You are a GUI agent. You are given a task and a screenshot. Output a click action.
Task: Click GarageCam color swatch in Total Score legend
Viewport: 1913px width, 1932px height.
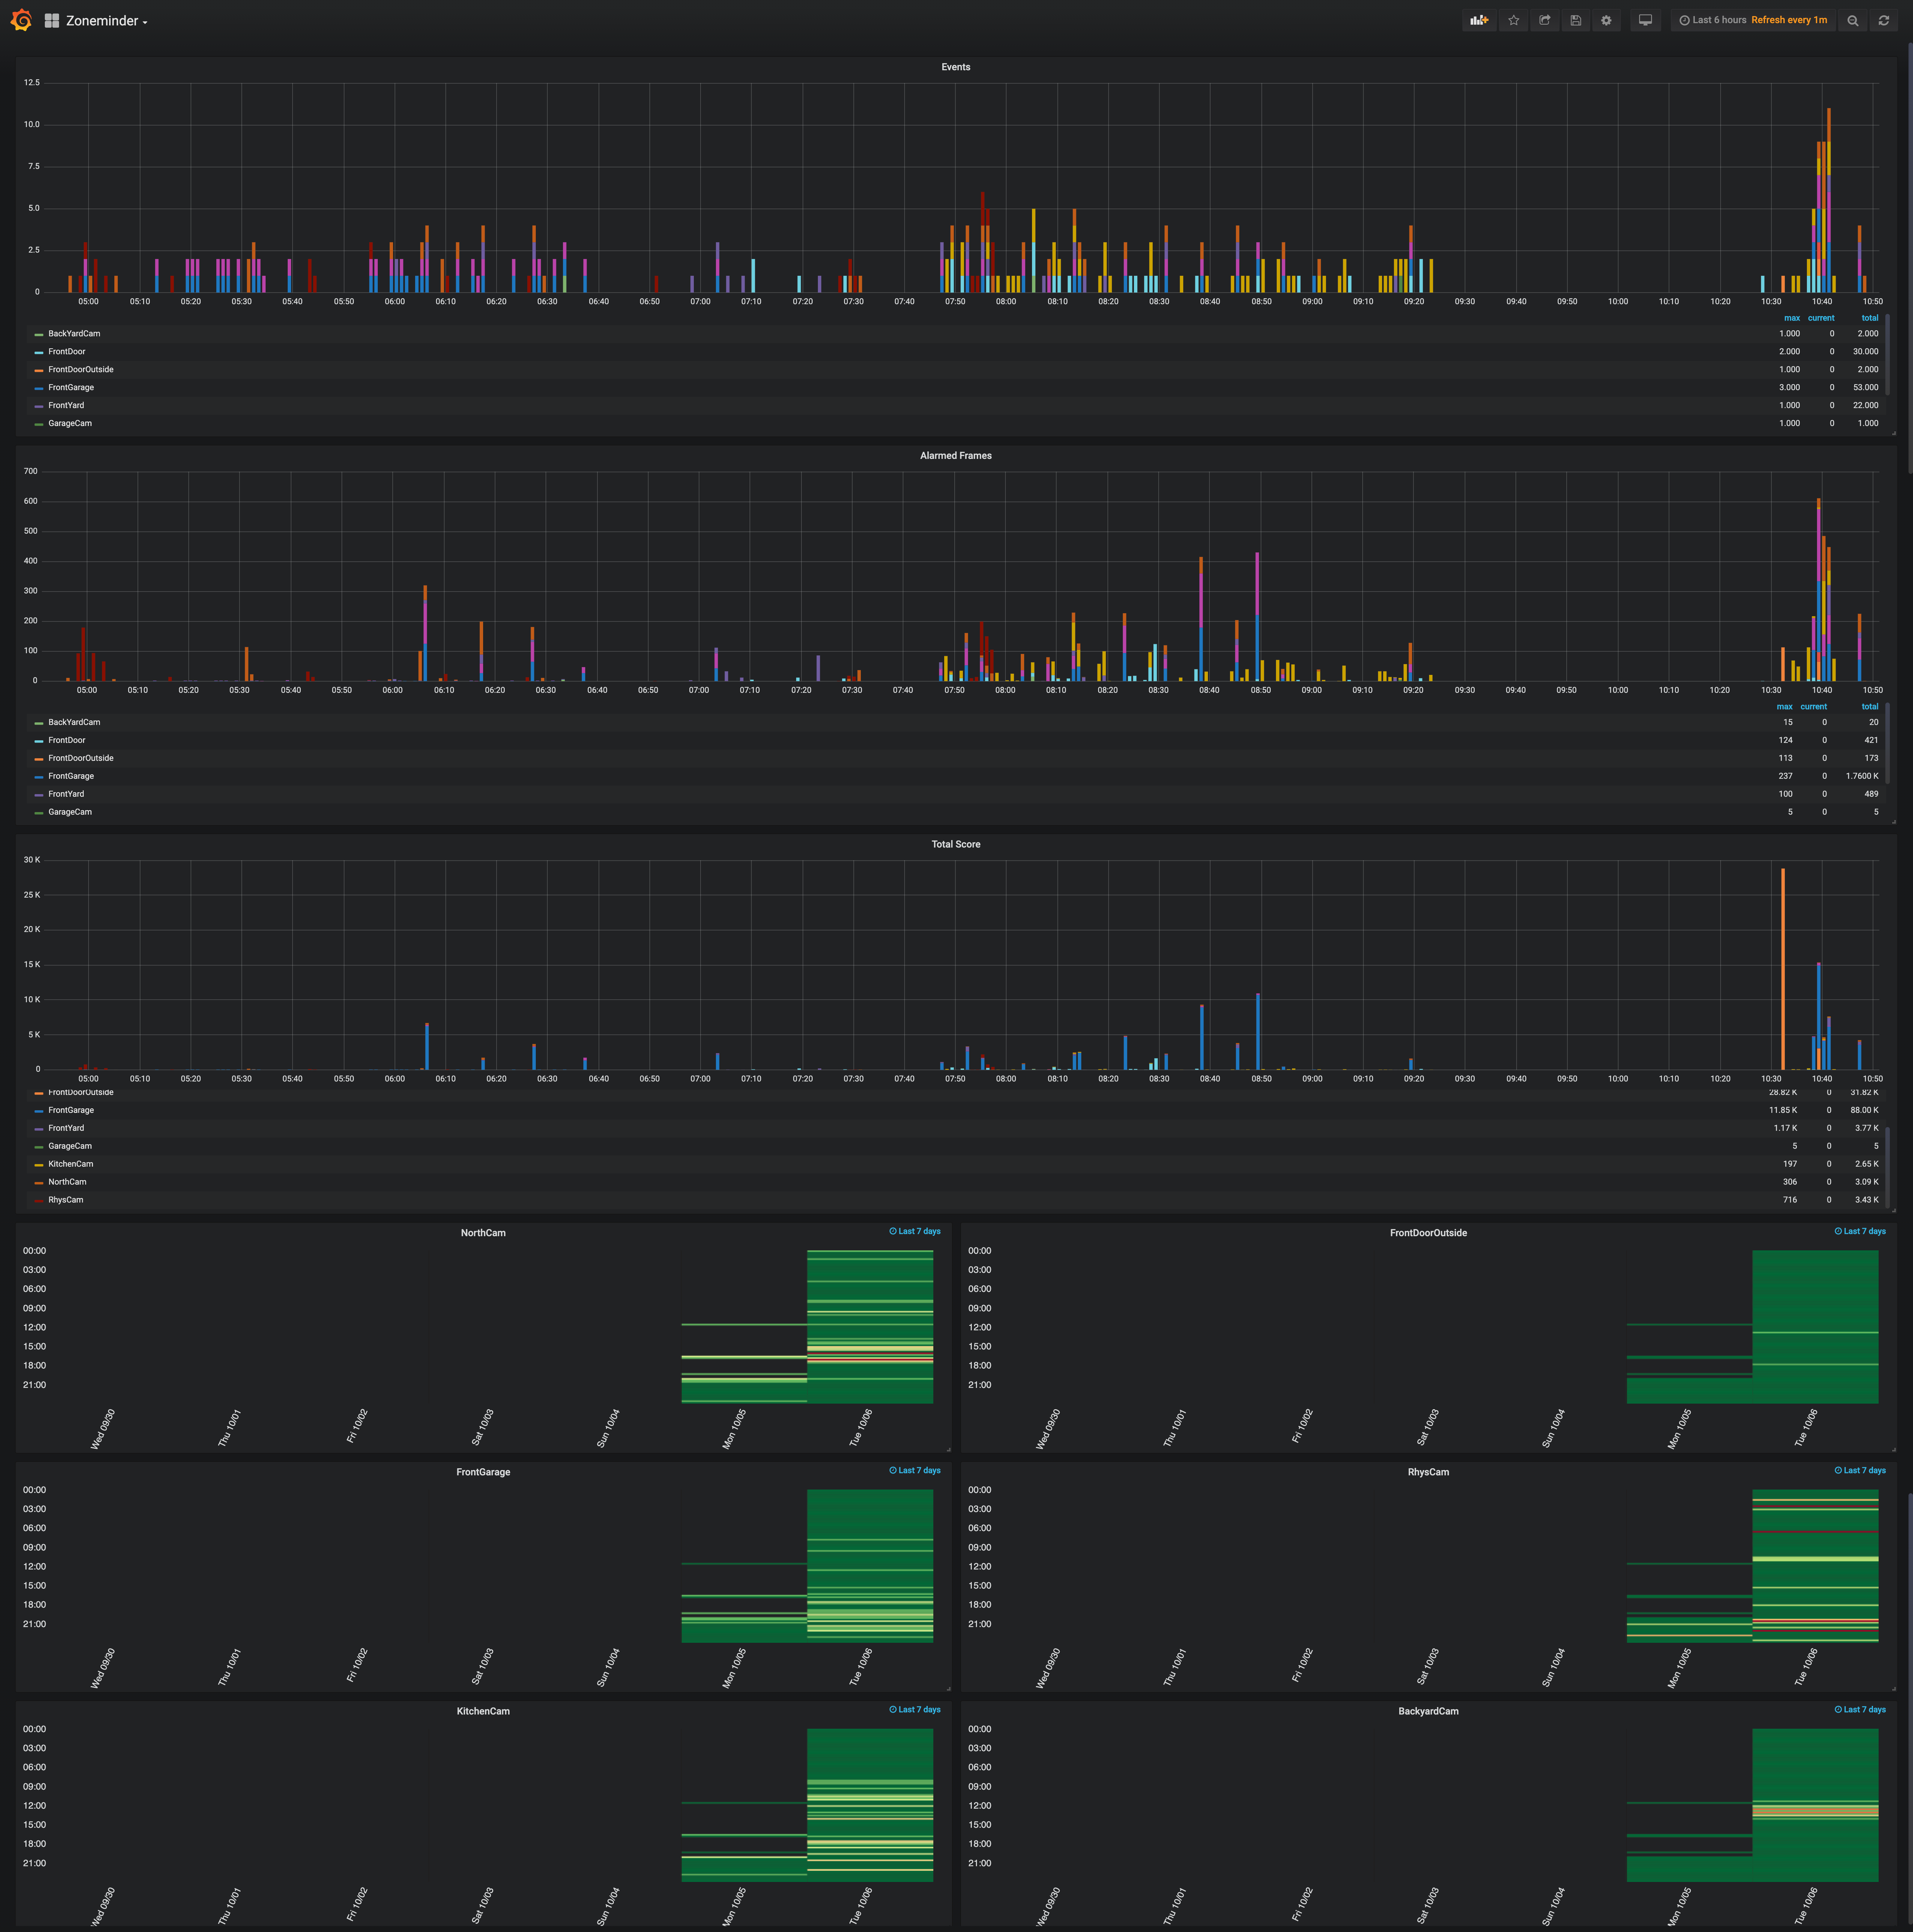point(39,1146)
